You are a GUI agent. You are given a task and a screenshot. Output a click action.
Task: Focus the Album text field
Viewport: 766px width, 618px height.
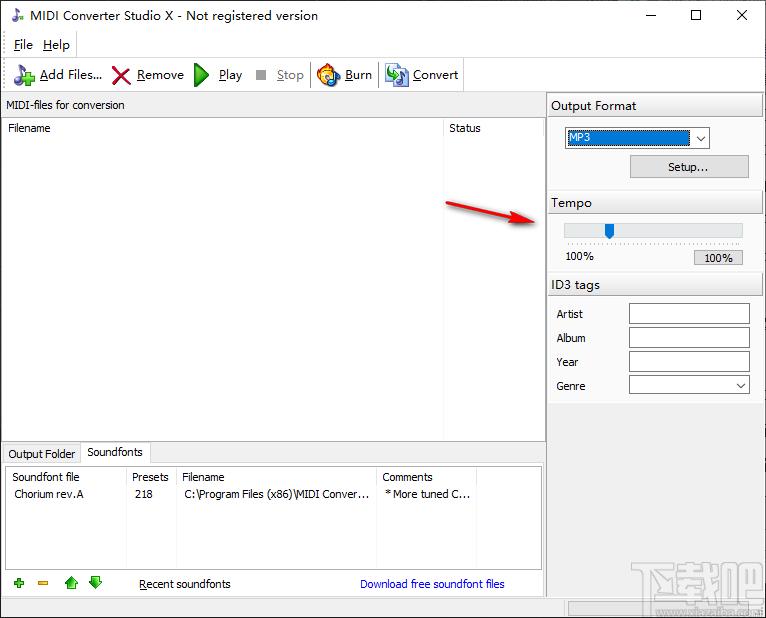click(689, 338)
